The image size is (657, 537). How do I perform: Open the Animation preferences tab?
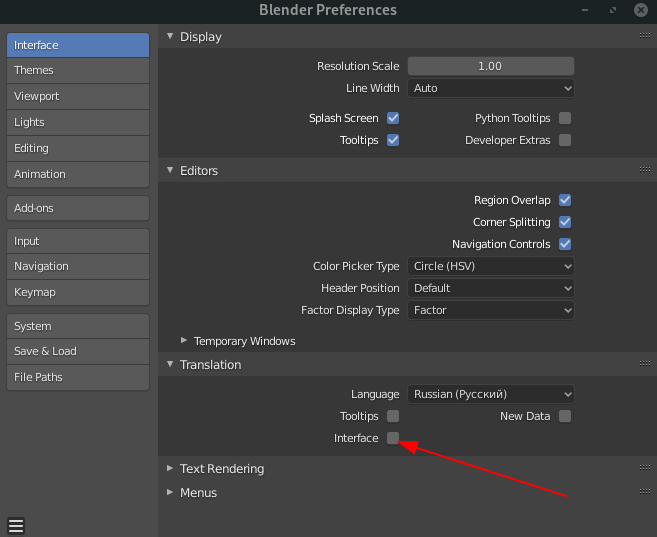(x=78, y=174)
